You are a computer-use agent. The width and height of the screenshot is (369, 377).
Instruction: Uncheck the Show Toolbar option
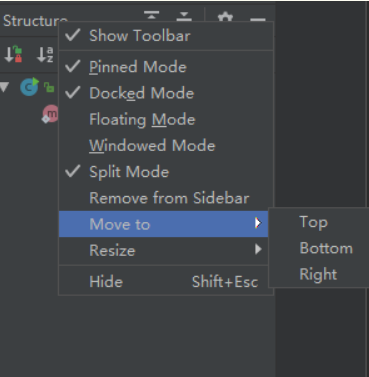point(166,36)
